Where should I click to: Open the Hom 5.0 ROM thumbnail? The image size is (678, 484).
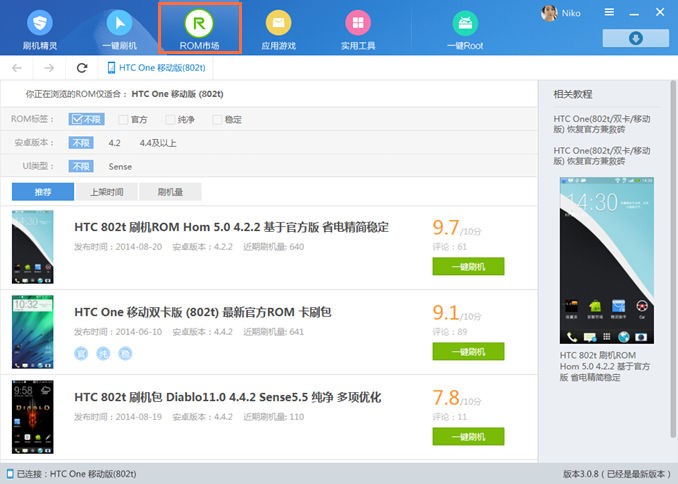pos(33,247)
